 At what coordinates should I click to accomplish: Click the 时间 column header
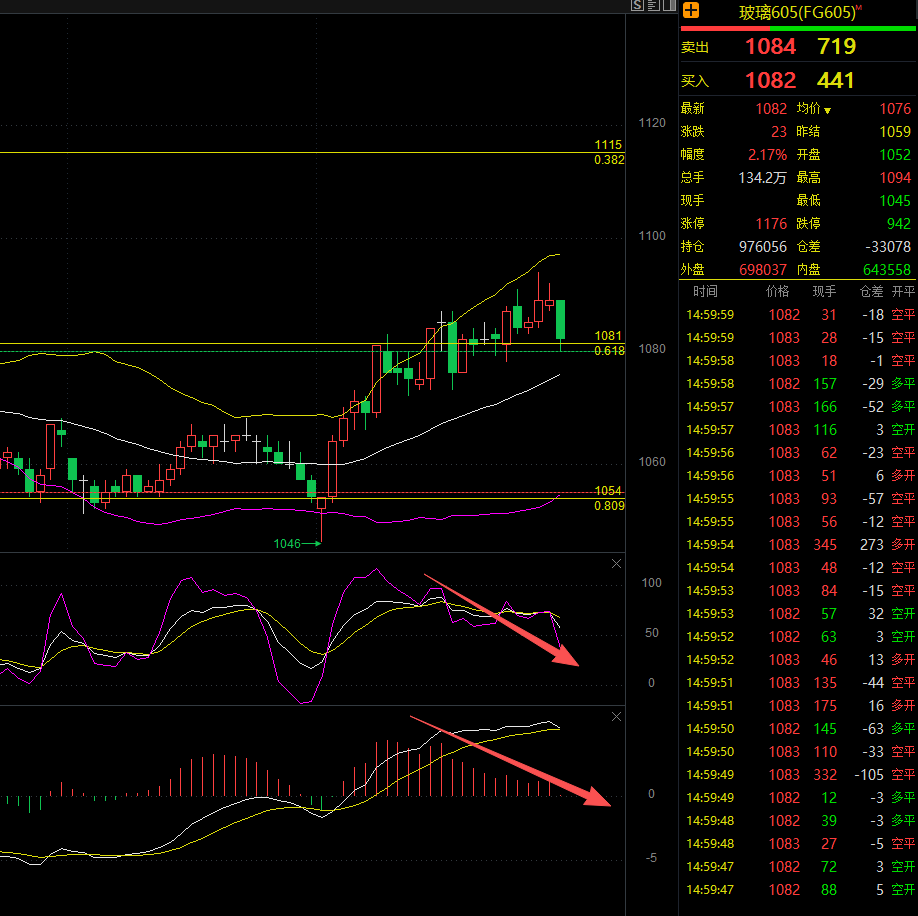coord(705,291)
